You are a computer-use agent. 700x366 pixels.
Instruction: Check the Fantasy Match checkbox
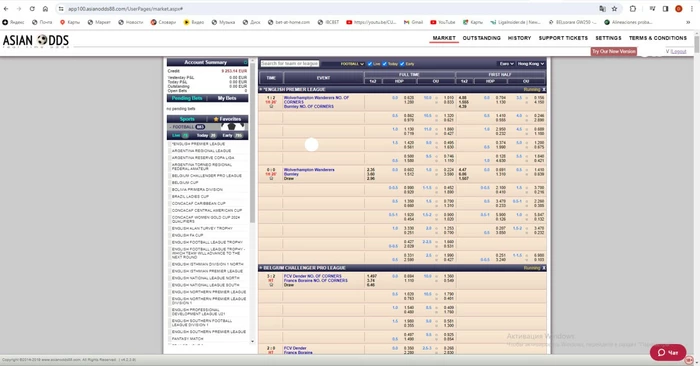tap(170, 339)
